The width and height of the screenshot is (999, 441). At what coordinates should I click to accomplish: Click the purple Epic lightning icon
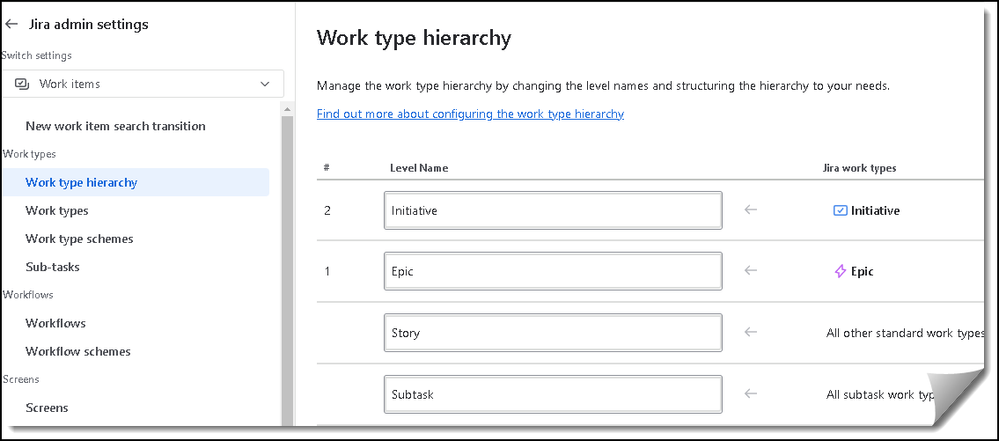[x=840, y=271]
